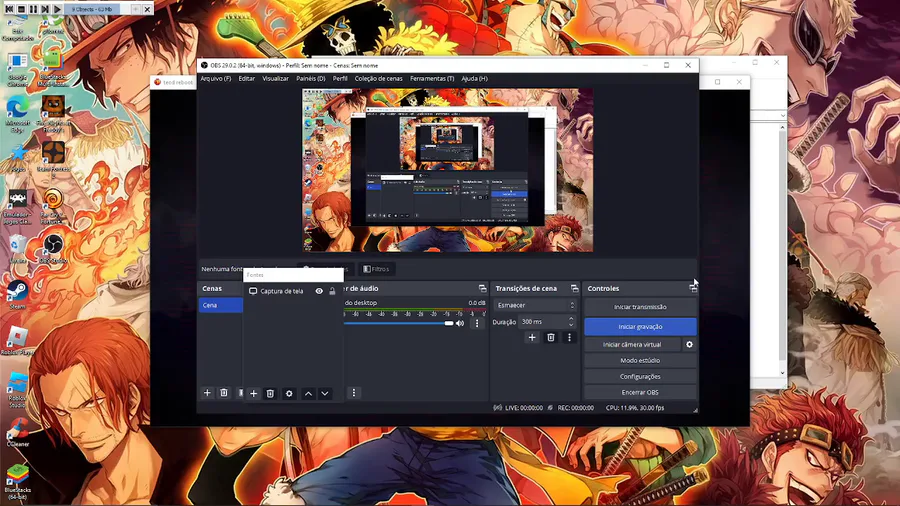
Task: Open the Five Nights at Freddy's desktop icon
Action: (x=53, y=114)
